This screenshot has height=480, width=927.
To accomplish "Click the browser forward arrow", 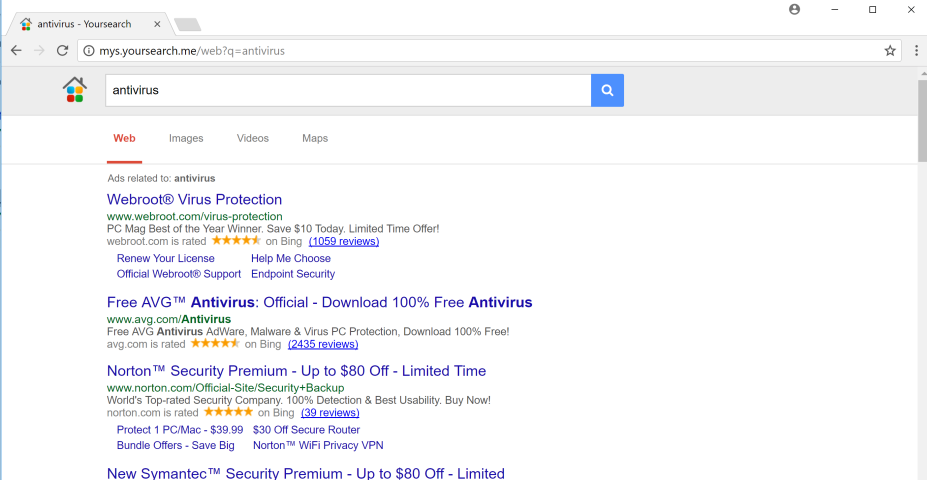I will coord(40,51).
